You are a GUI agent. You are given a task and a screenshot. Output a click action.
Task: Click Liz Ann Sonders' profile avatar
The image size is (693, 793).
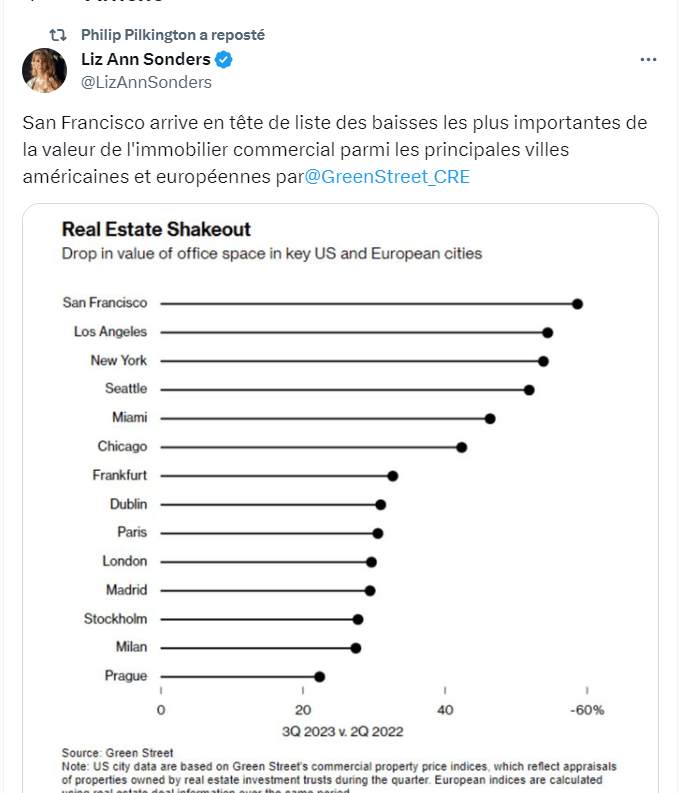click(x=44, y=70)
